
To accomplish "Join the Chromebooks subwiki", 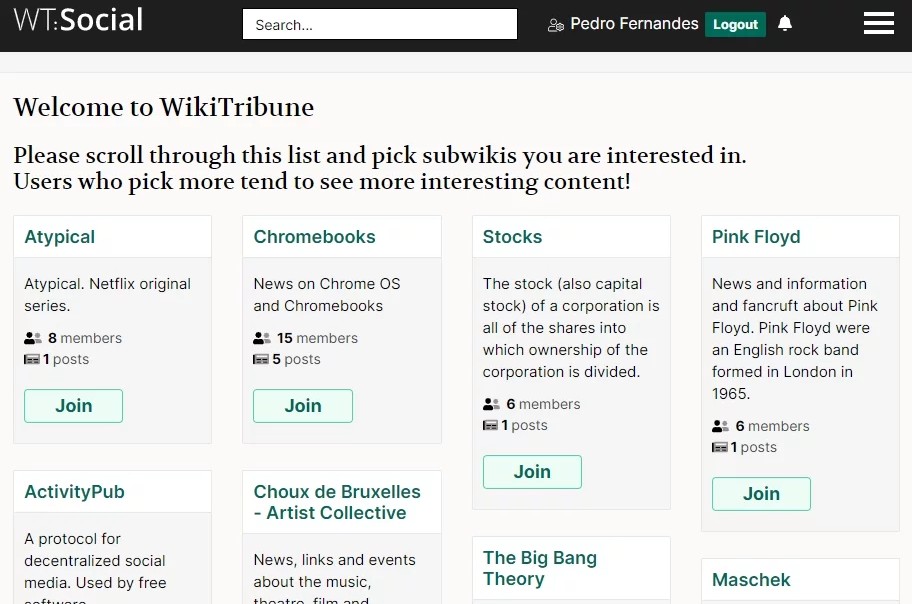I will point(302,406).
